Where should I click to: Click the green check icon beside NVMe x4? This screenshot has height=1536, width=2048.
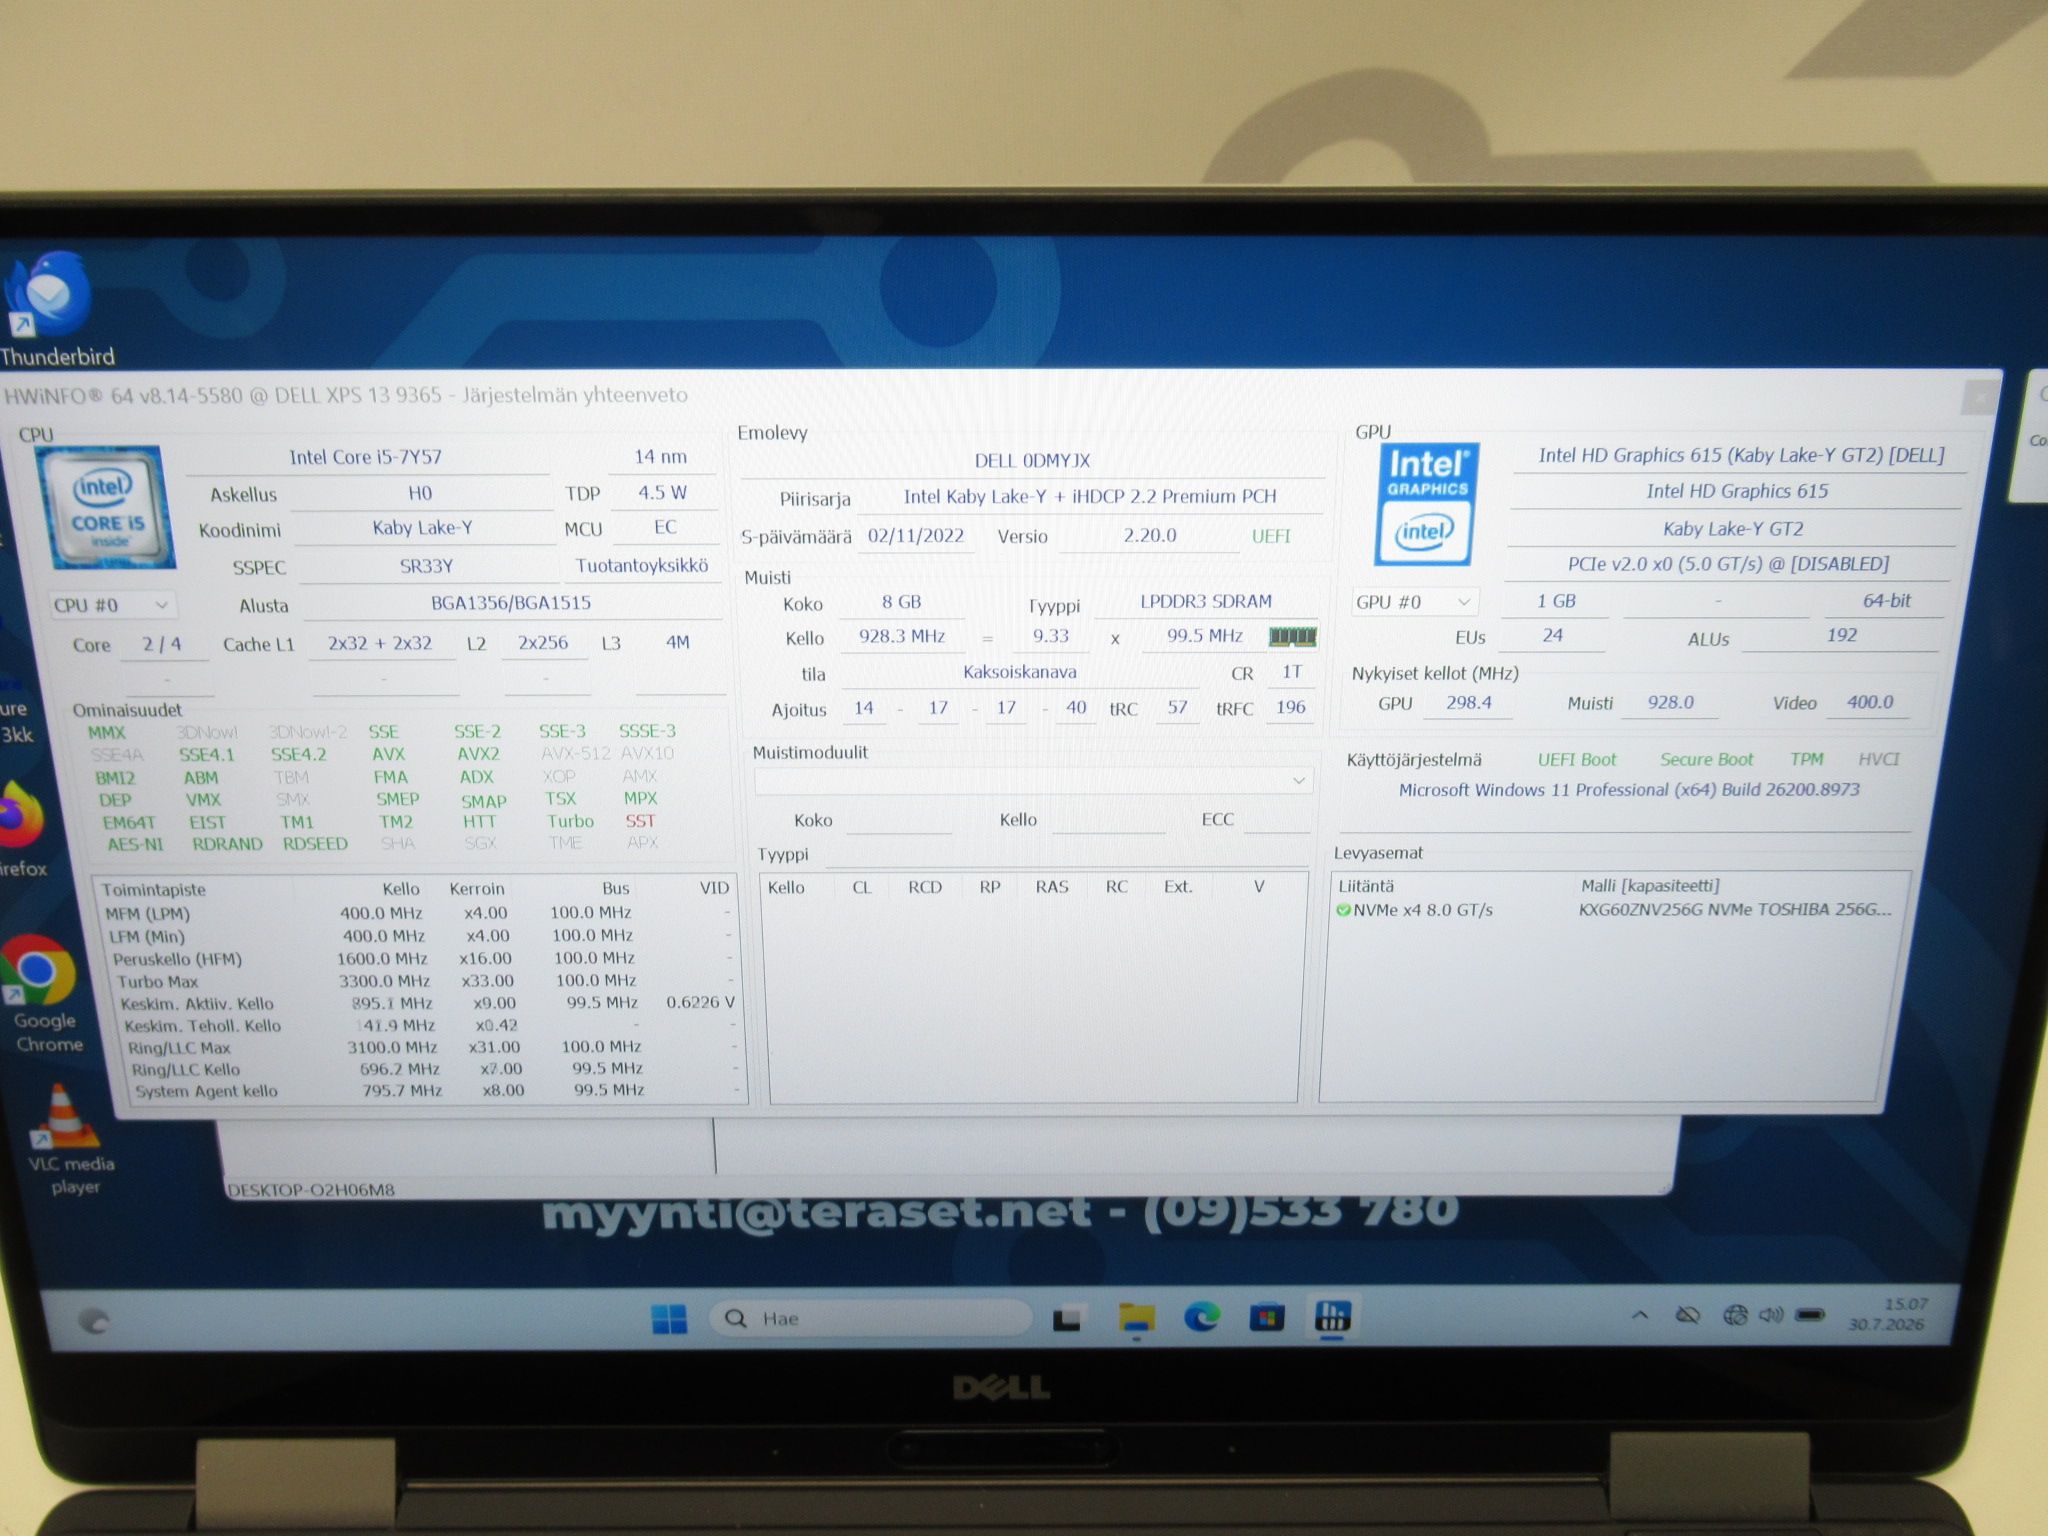1343,910
